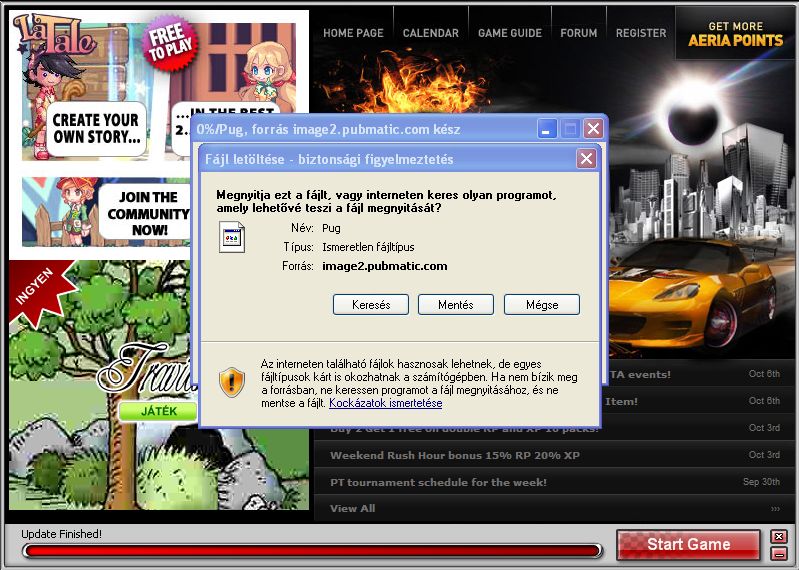The image size is (799, 570).
Task: Click the Ismeretlen fájltípus type text
Action: [368, 247]
